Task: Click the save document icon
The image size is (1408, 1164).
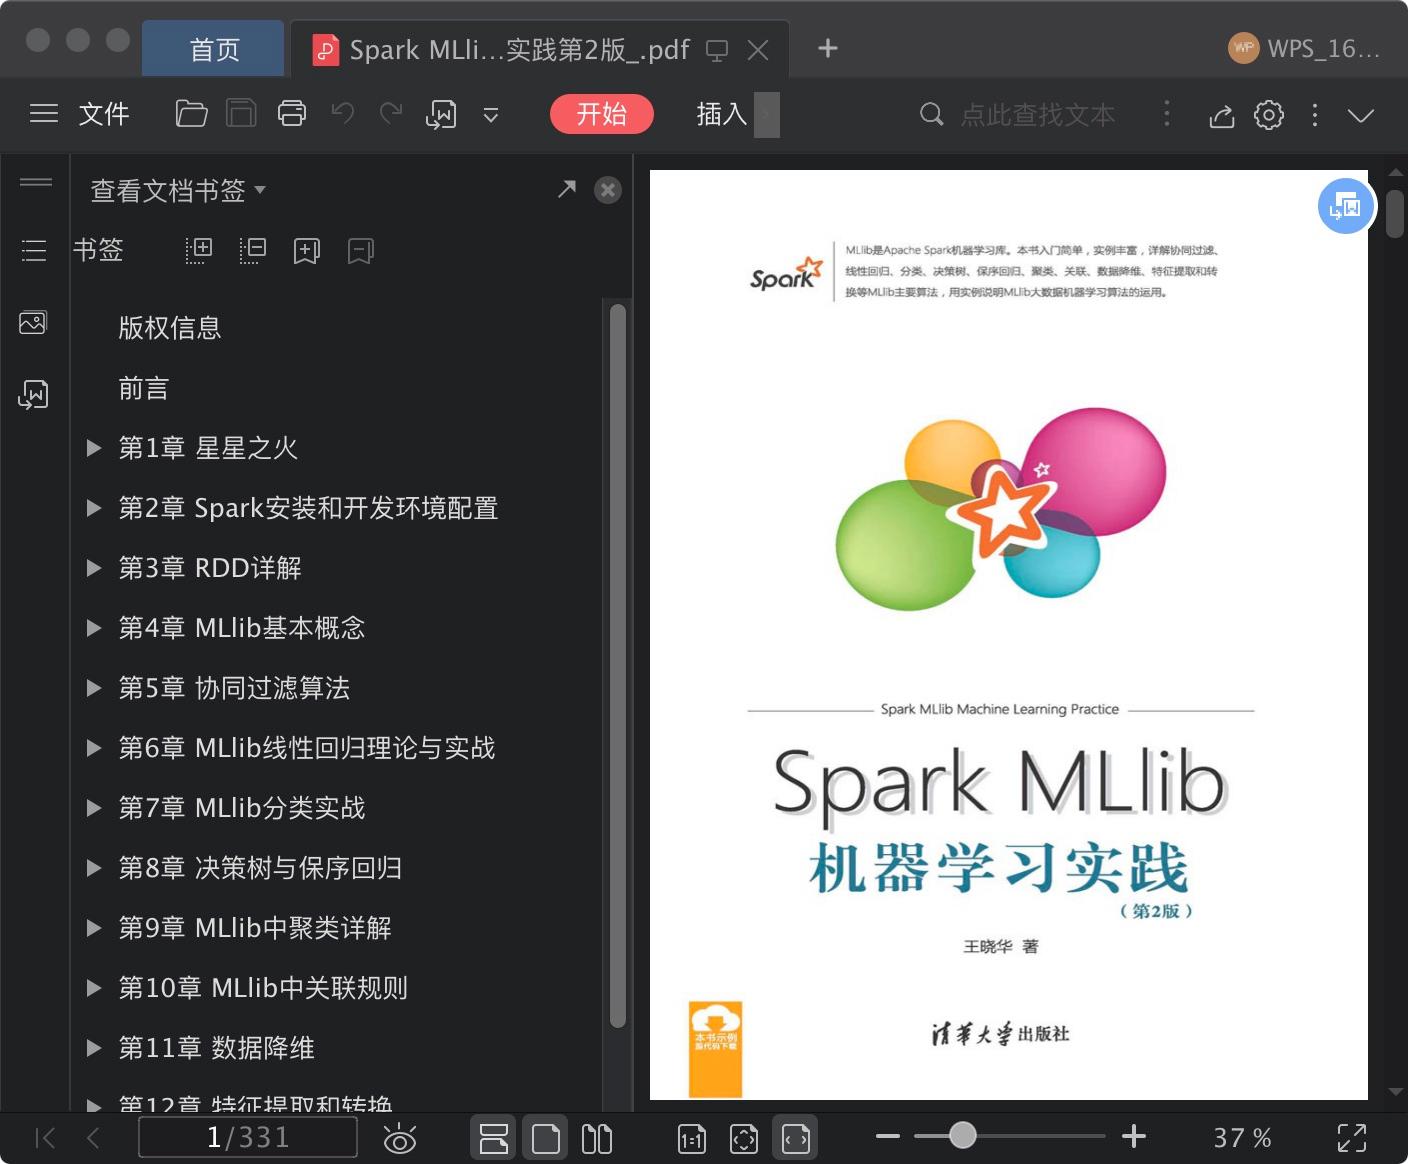Action: [x=241, y=114]
